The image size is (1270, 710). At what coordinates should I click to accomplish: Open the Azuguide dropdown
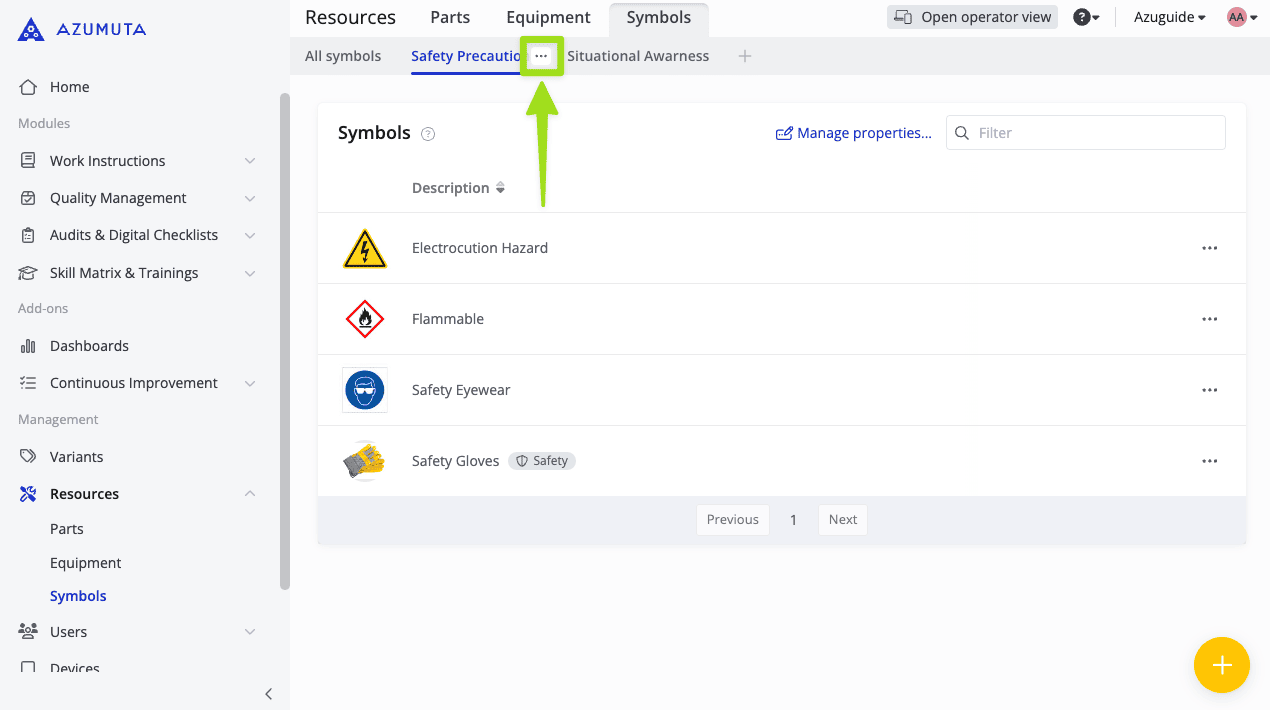1169,17
